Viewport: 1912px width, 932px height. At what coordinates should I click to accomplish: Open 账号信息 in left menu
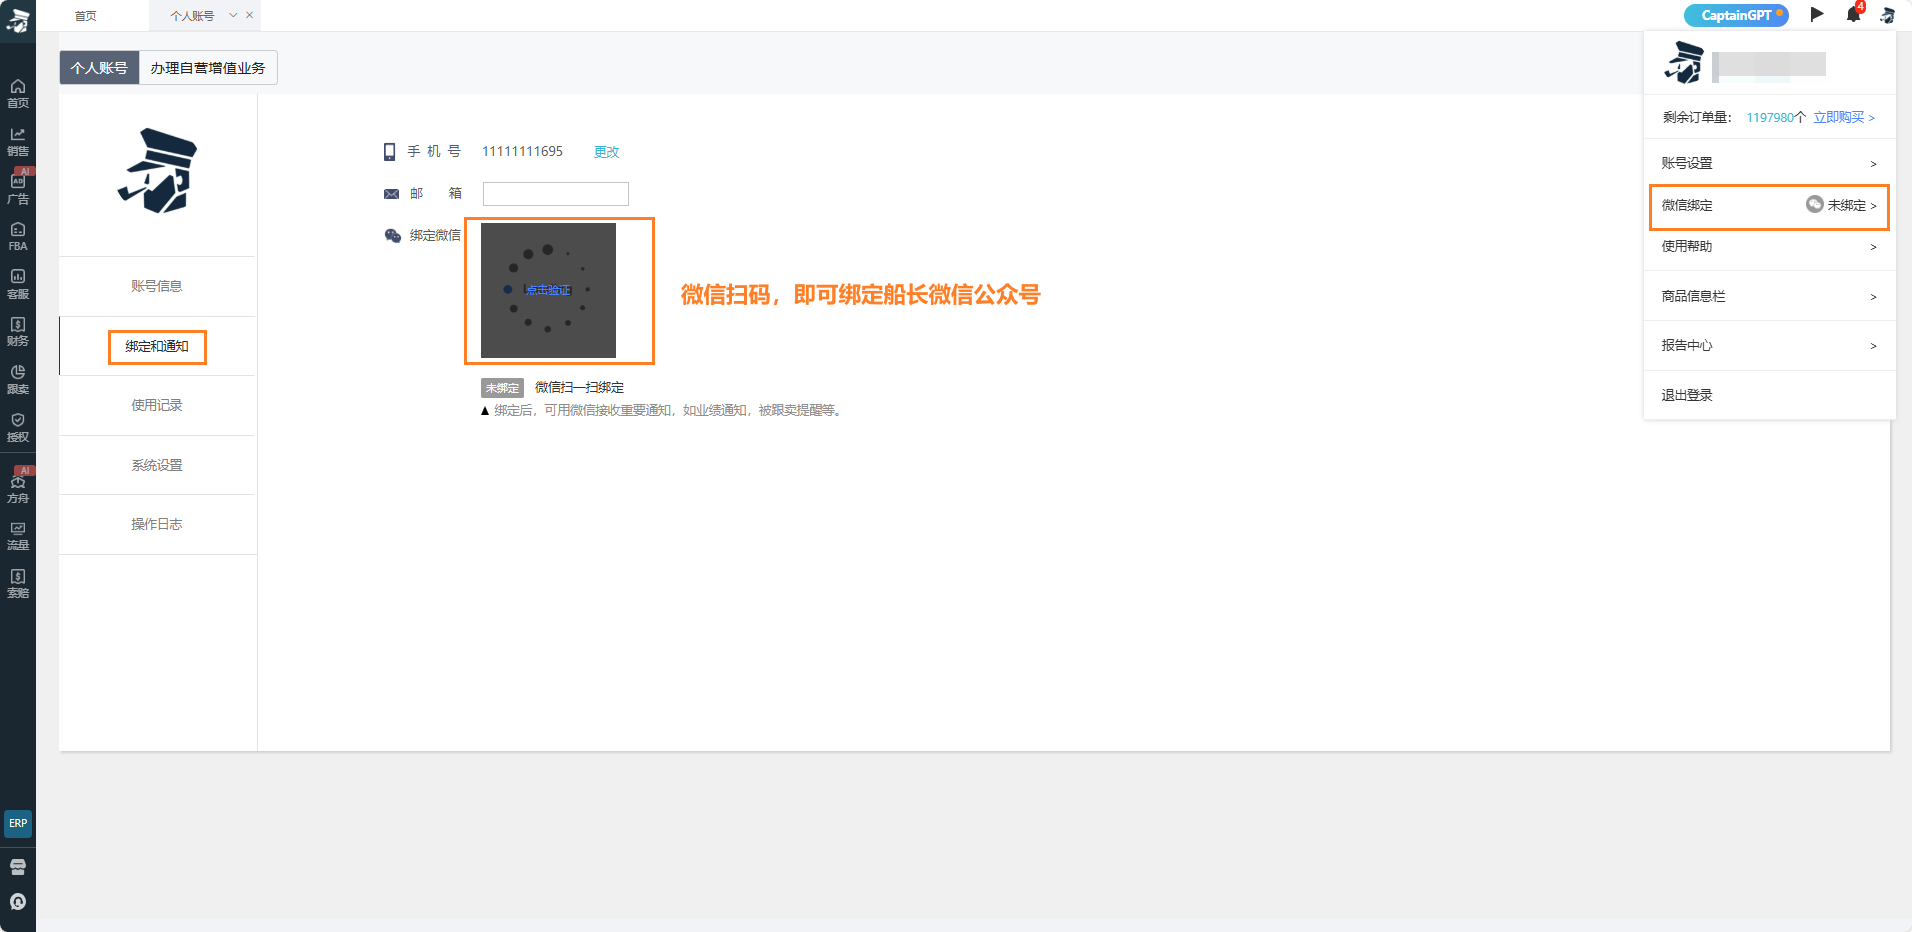(x=157, y=286)
